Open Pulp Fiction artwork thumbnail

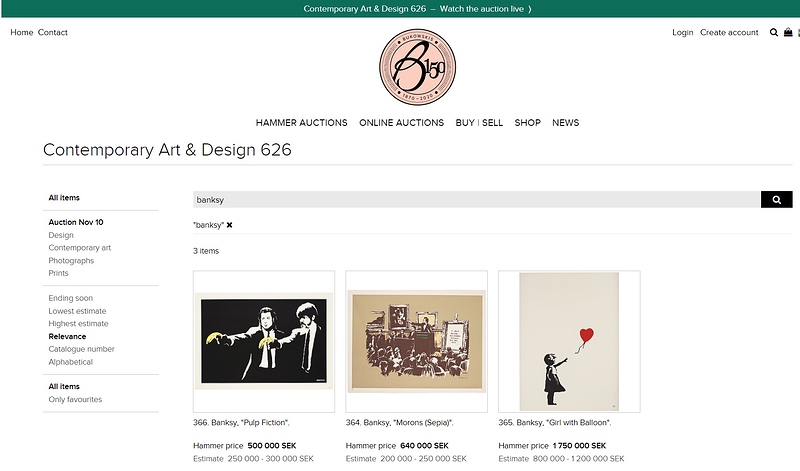point(264,342)
